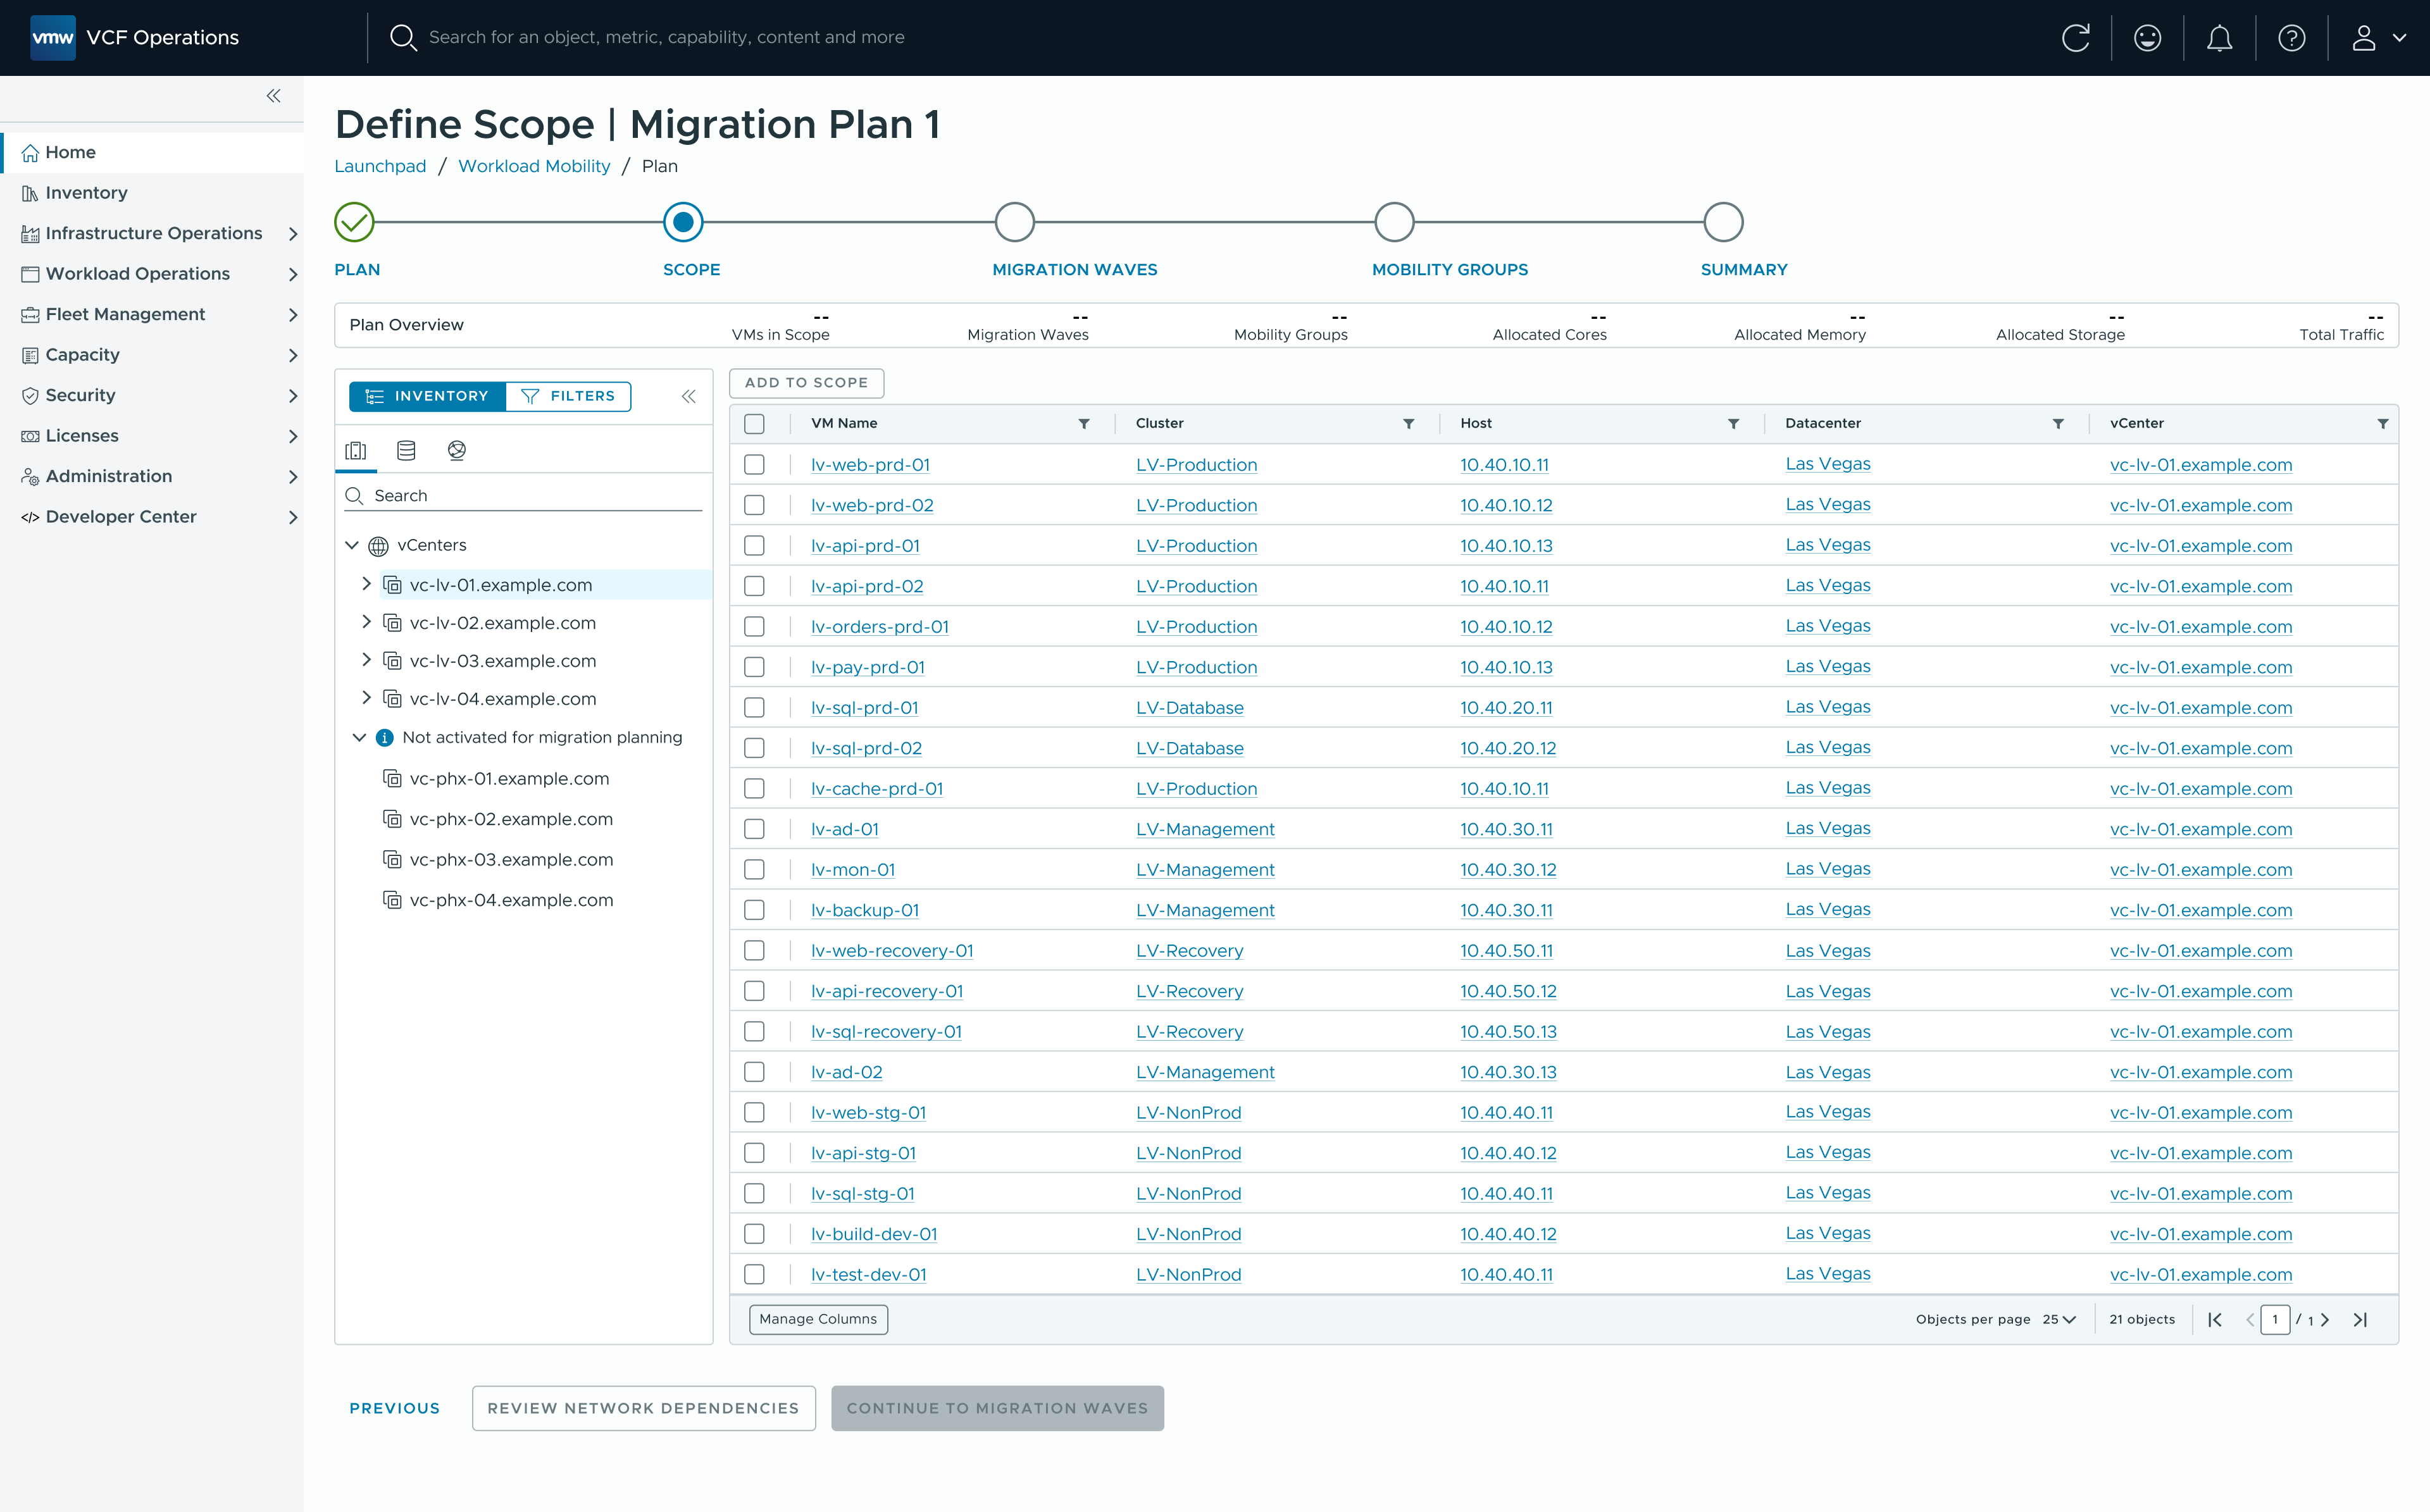Viewport: 2430px width, 1512px height.
Task: Filter the Cluster column
Action: point(1408,424)
